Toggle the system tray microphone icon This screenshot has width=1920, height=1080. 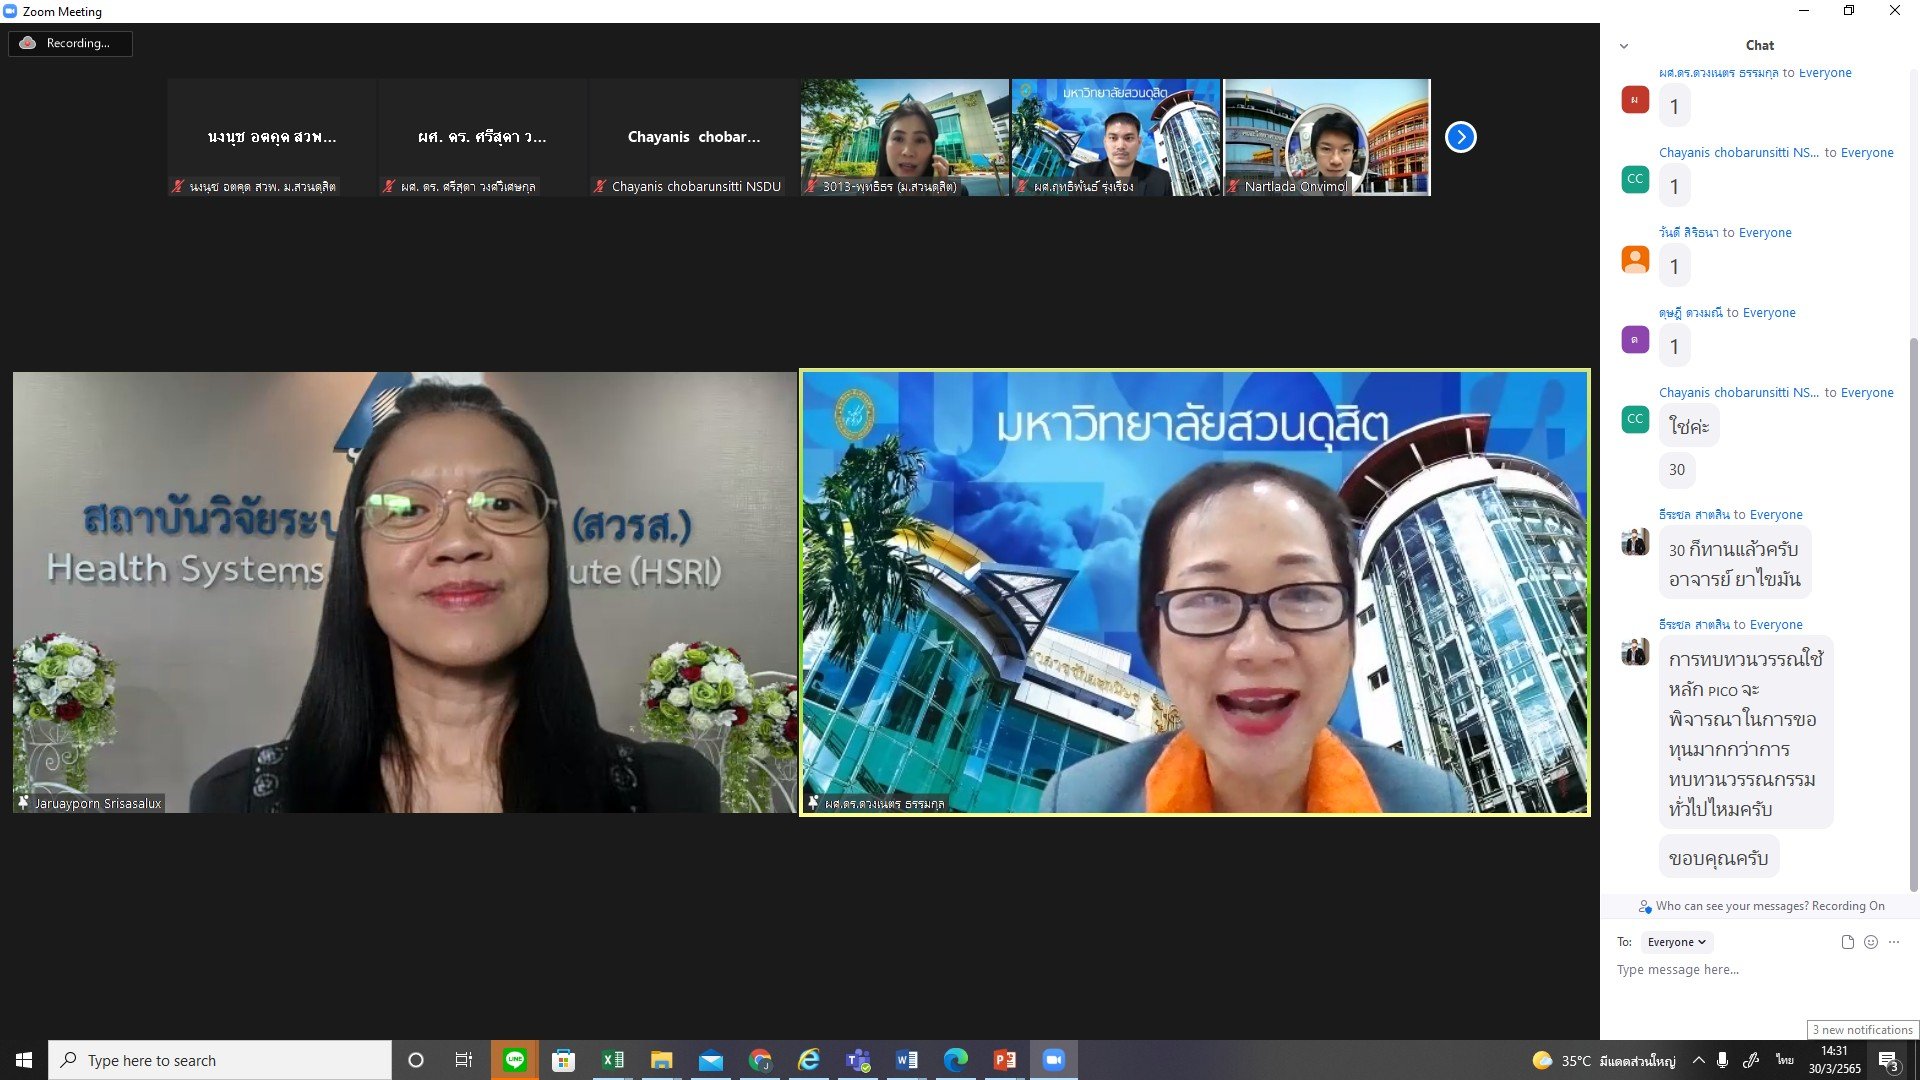[x=1722, y=1060]
